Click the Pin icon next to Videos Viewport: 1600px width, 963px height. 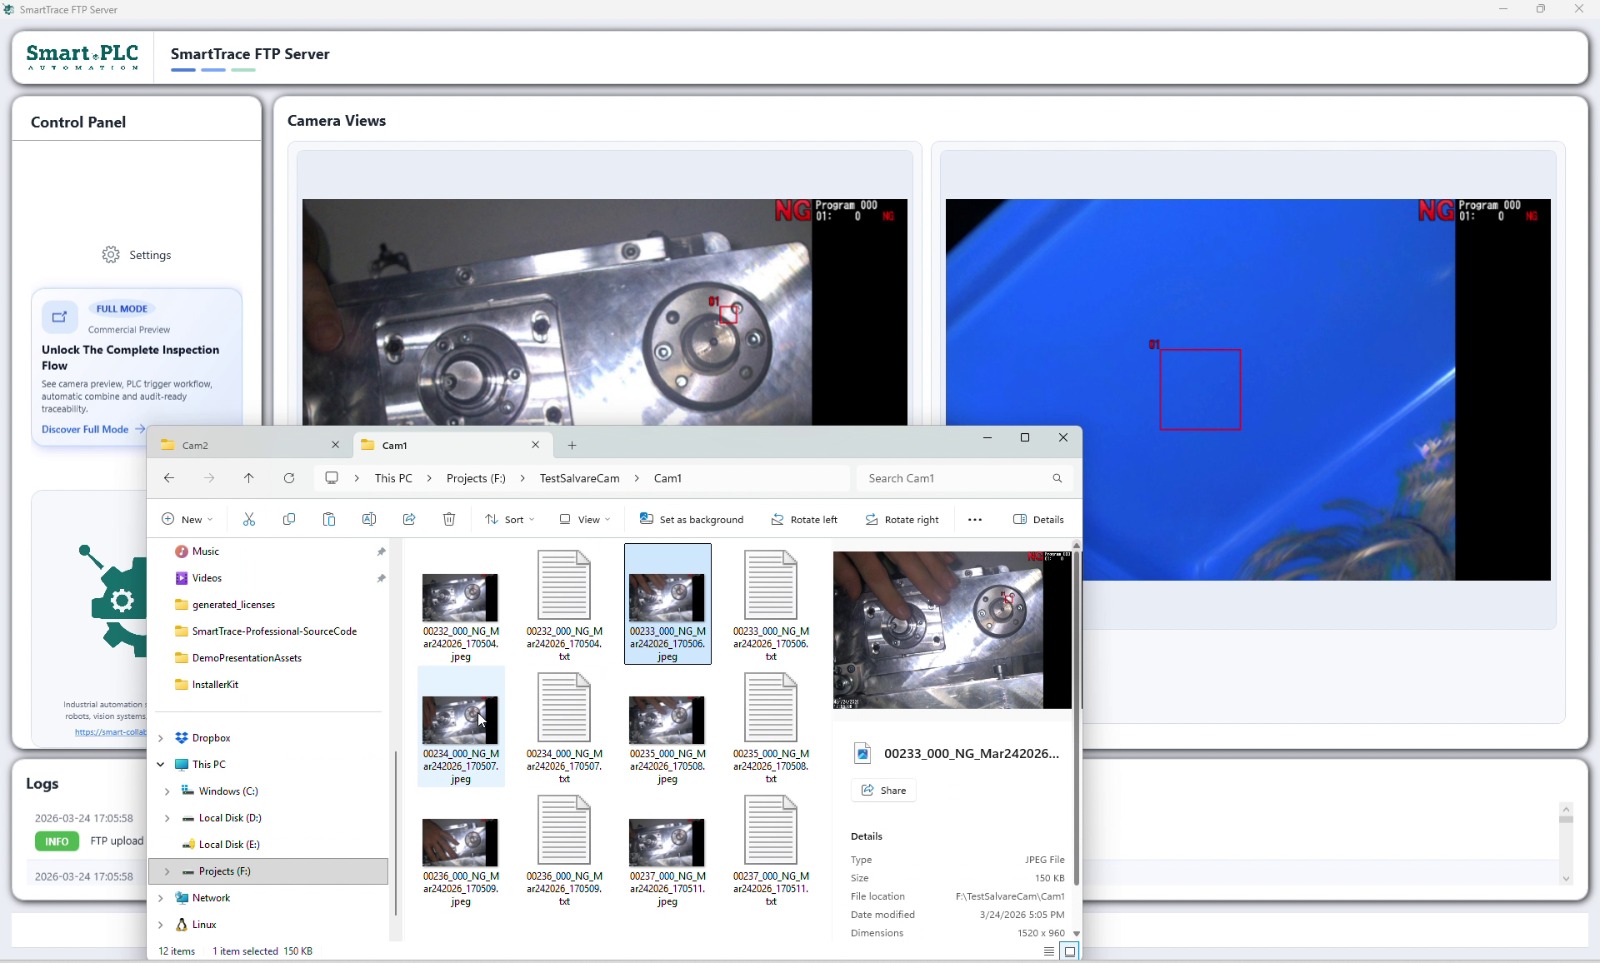(381, 578)
